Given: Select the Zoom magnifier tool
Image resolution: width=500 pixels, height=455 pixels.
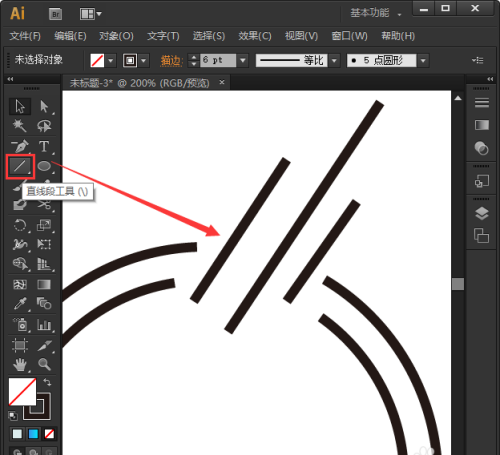Looking at the screenshot, I should (x=44, y=364).
